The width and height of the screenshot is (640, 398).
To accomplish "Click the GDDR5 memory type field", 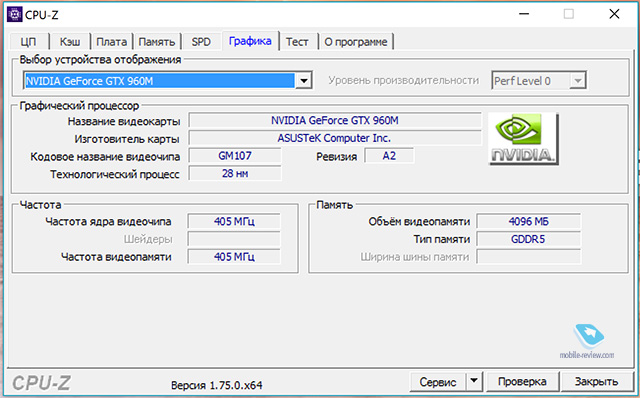I will 529,239.
